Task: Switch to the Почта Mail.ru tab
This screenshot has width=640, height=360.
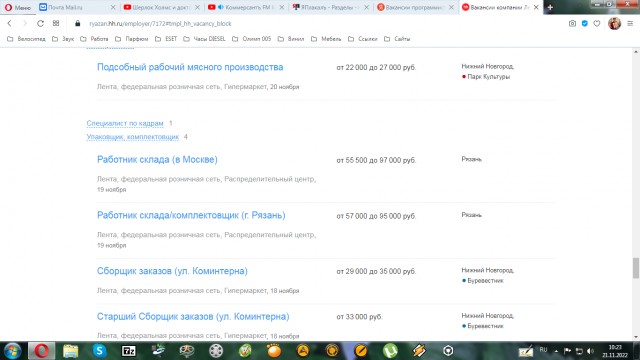Action: click(65, 7)
